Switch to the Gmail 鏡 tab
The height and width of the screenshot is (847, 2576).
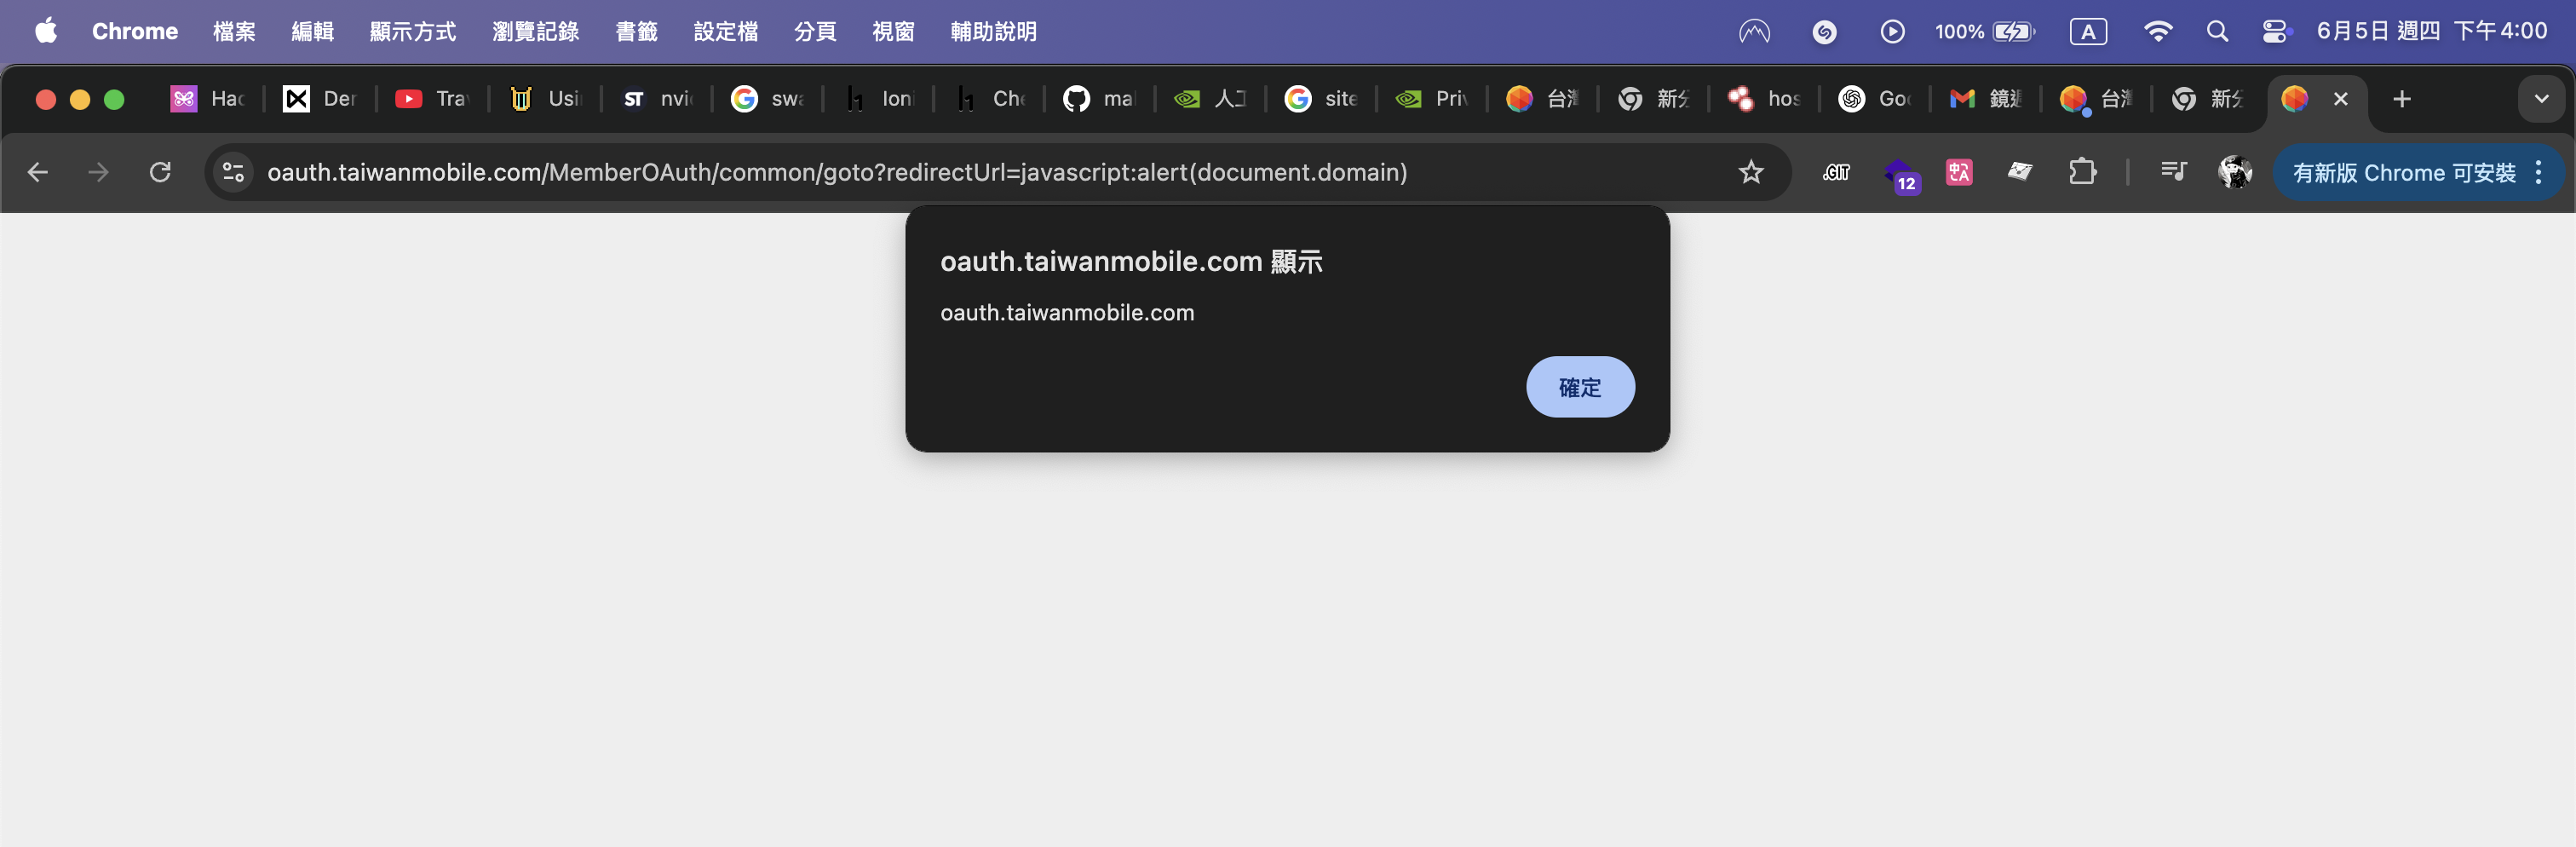(1986, 99)
